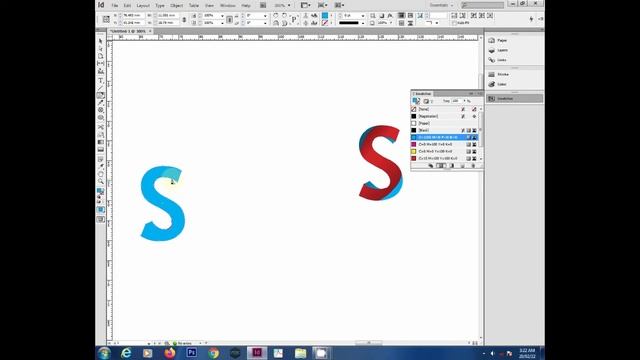The height and width of the screenshot is (360, 640).
Task: Toggle formatting affects text in Swatches panel
Action: click(431, 101)
